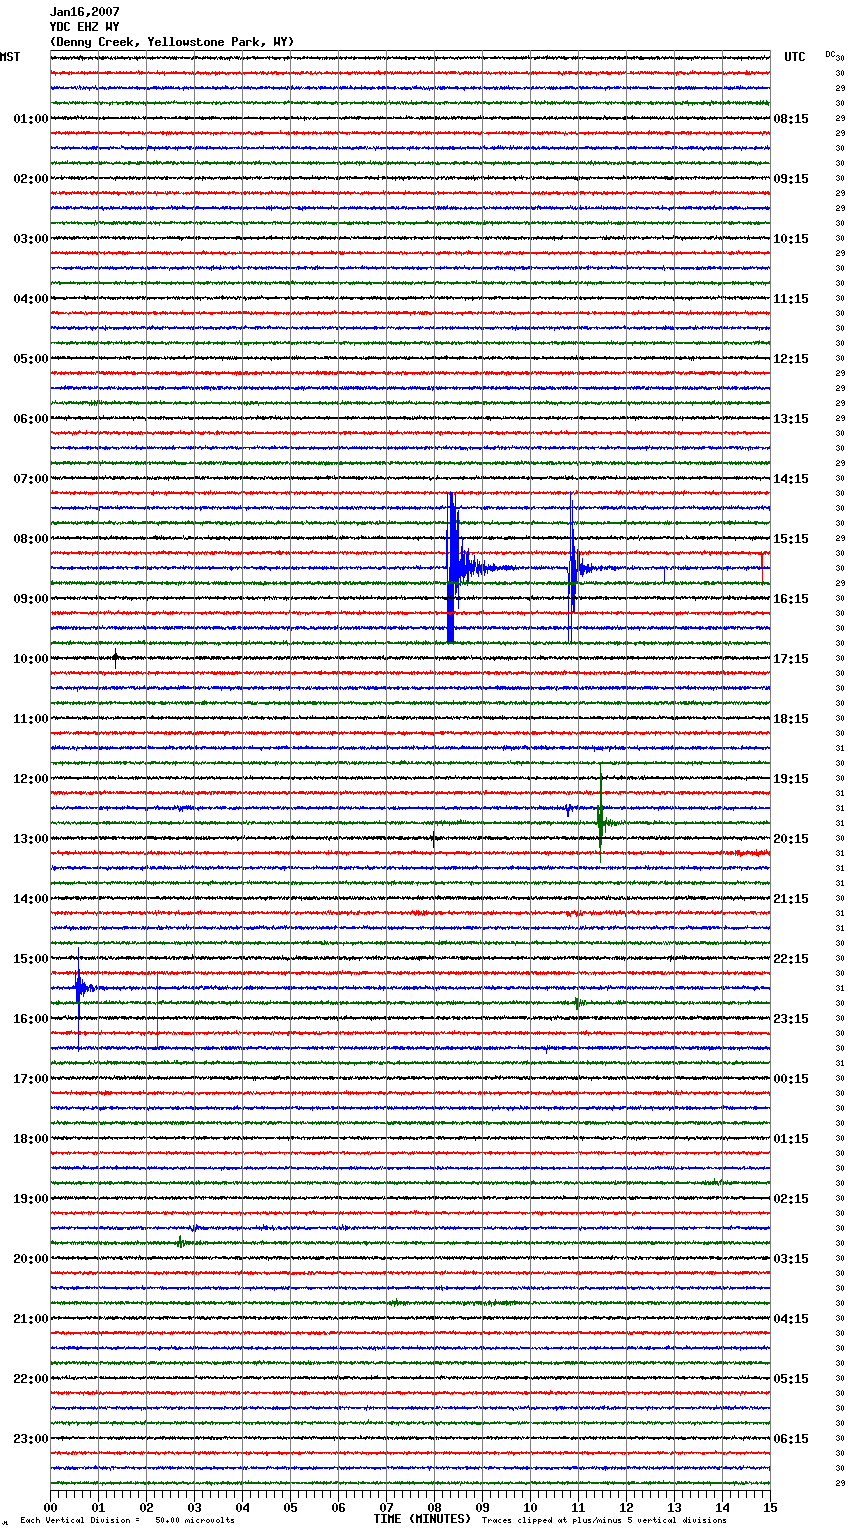Click the 16:15 UTC time label
The width and height of the screenshot is (850, 1534).
(791, 599)
